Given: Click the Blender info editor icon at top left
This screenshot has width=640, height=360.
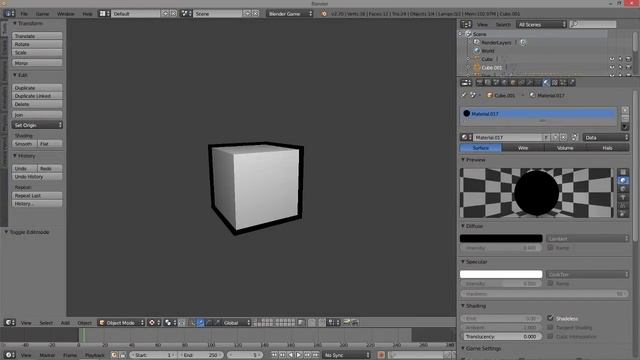Looking at the screenshot, I should point(9,13).
